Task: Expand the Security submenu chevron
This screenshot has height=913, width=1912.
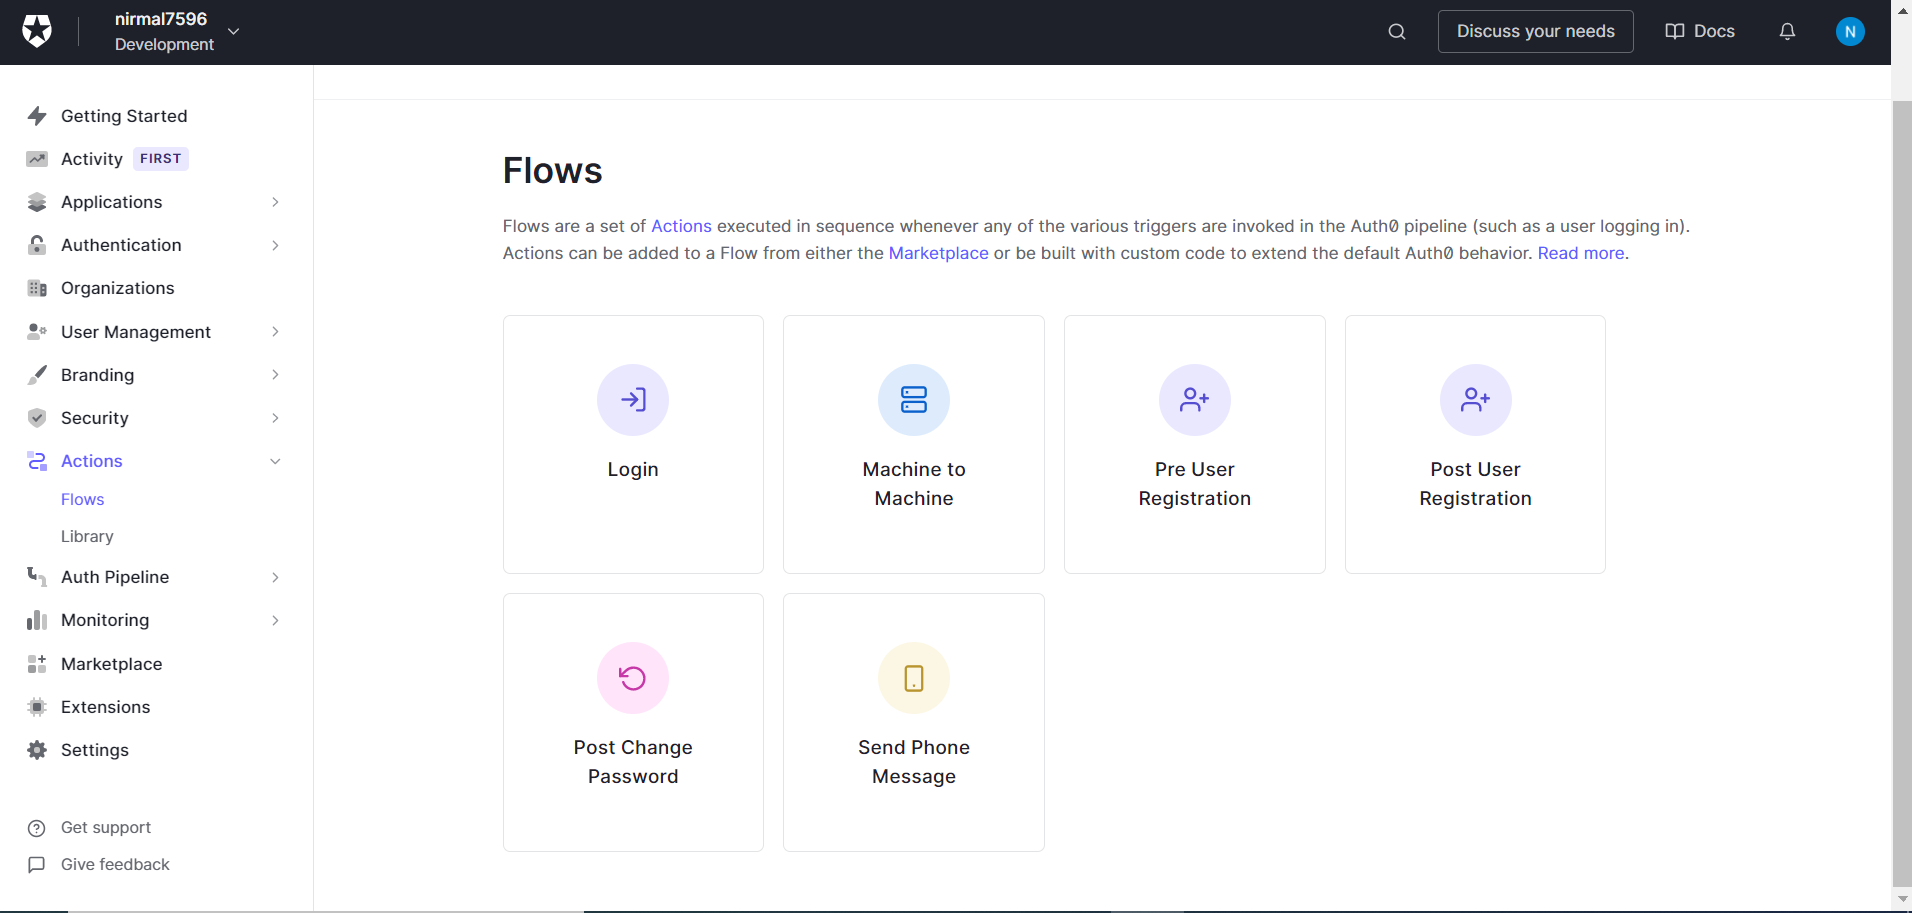Action: [x=275, y=418]
